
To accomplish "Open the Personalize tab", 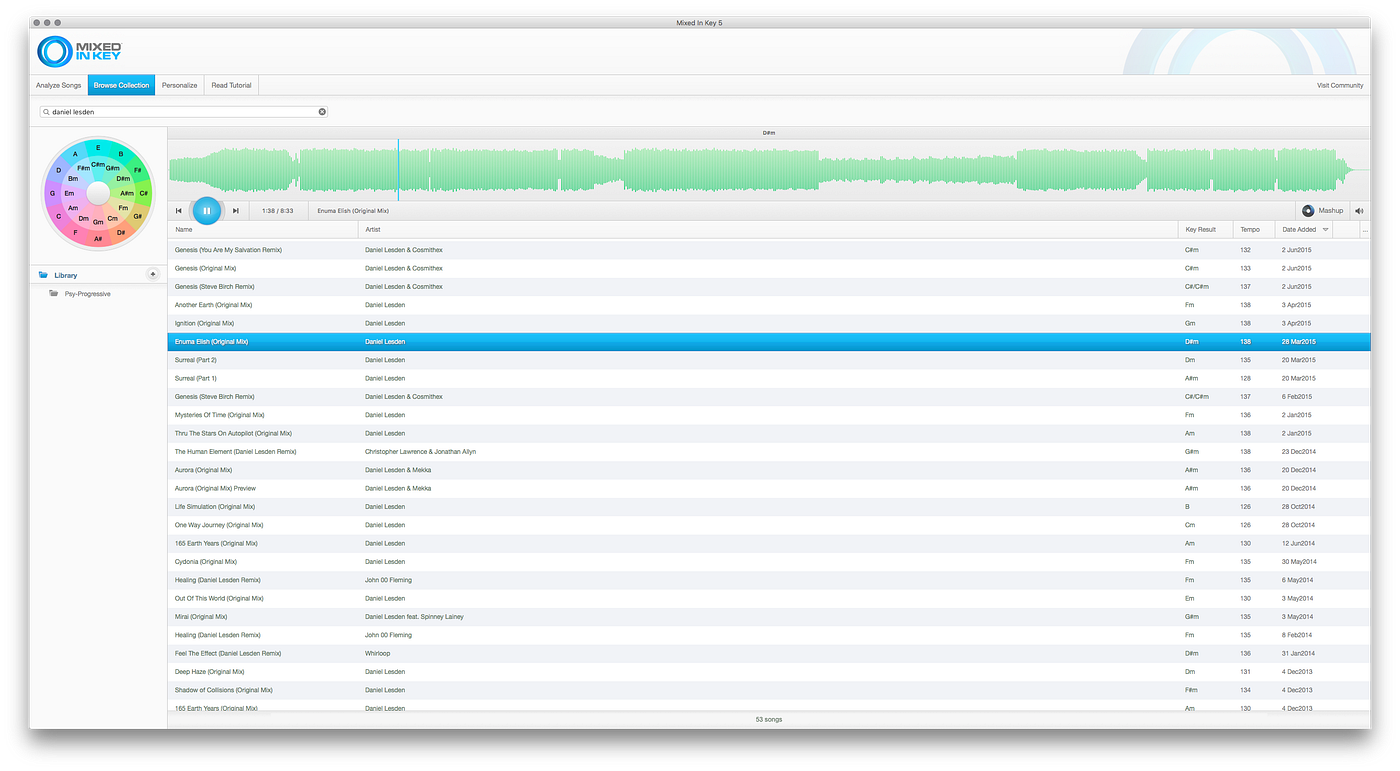I will click(x=180, y=85).
